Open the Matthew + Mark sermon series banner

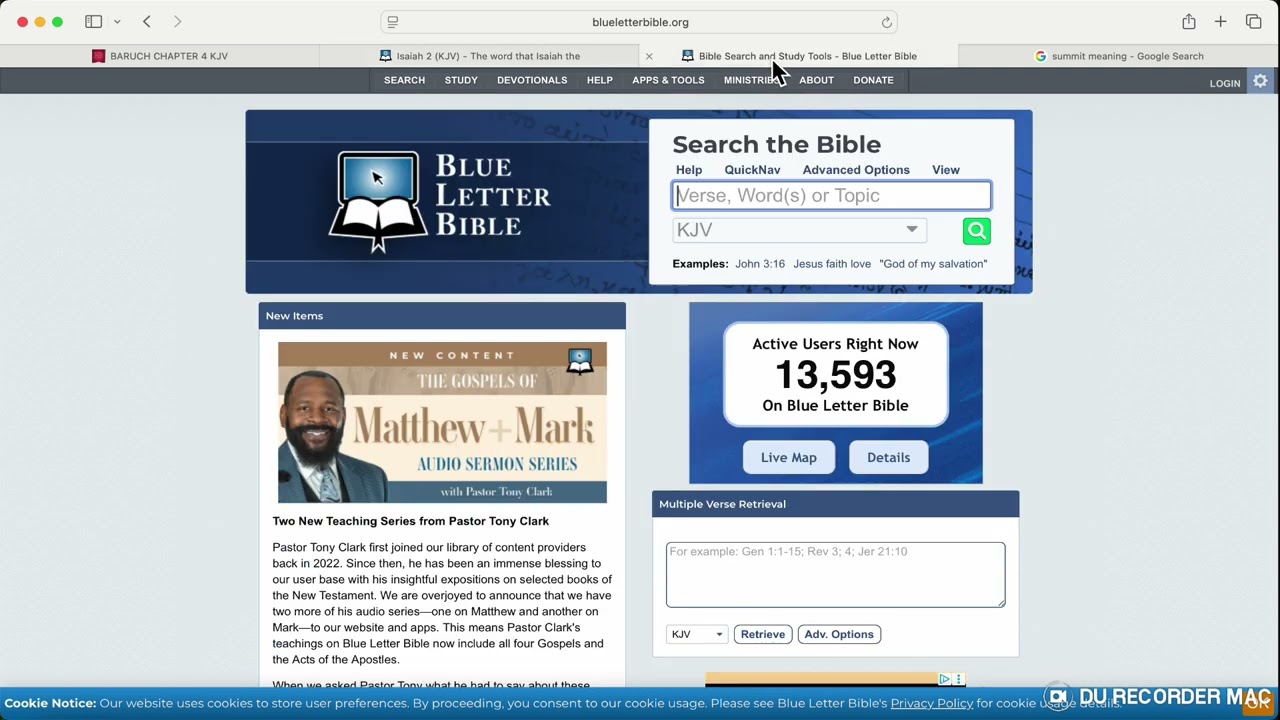click(x=442, y=422)
